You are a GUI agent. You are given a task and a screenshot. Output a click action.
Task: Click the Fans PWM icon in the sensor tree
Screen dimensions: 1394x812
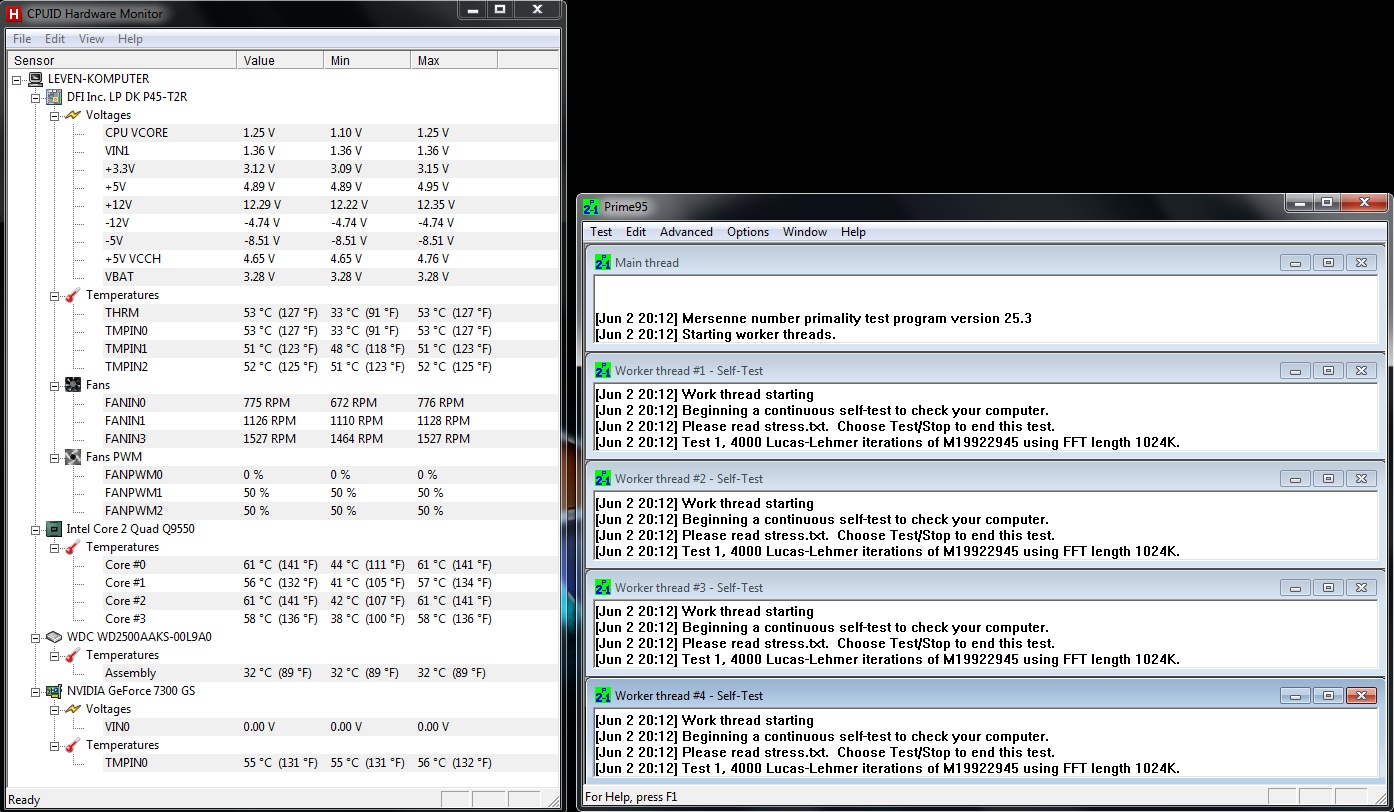pyautogui.click(x=73, y=457)
